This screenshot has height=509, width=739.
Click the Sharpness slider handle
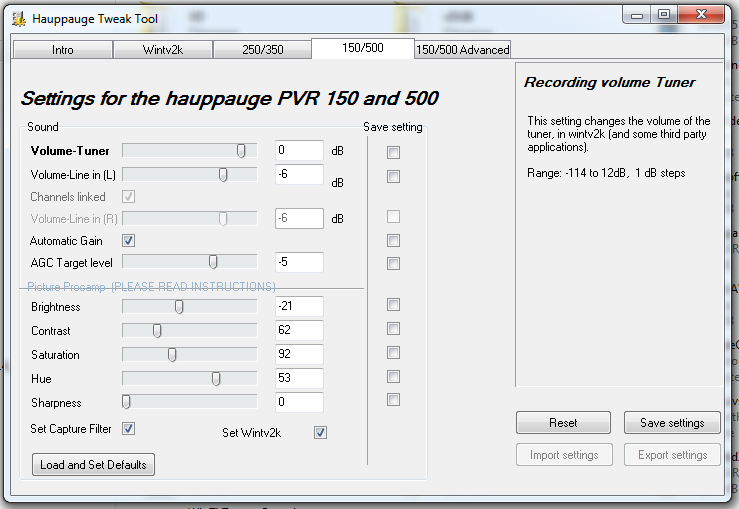click(x=126, y=402)
